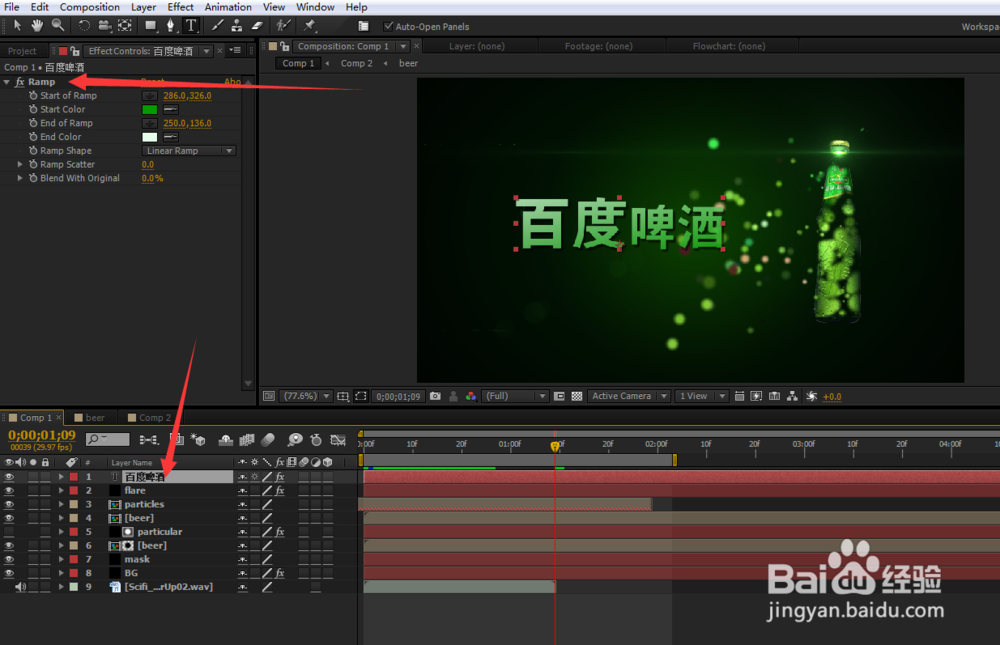Select the Rotation tool
Screen dimensions: 1000x645
84,26
